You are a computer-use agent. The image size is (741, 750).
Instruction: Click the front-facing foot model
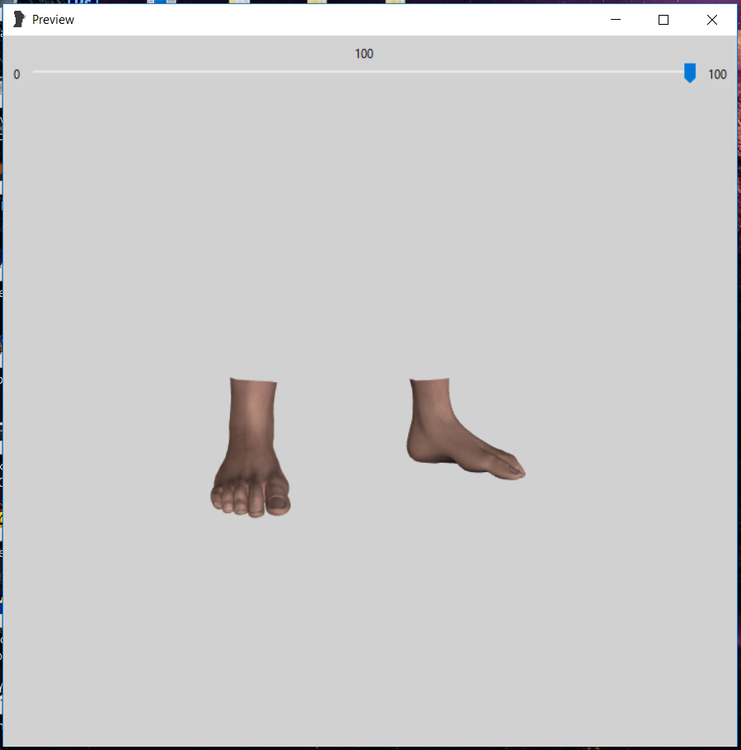[251, 447]
